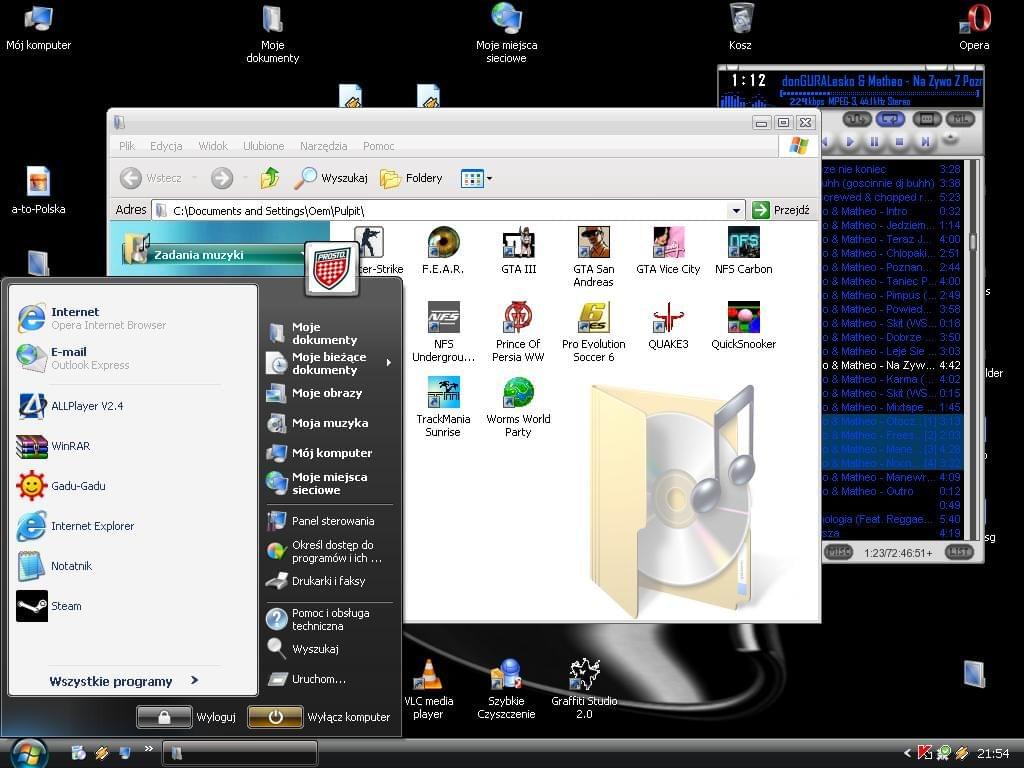Toggle the Foldery pane in Explorer
1024x768 pixels.
(x=411, y=178)
